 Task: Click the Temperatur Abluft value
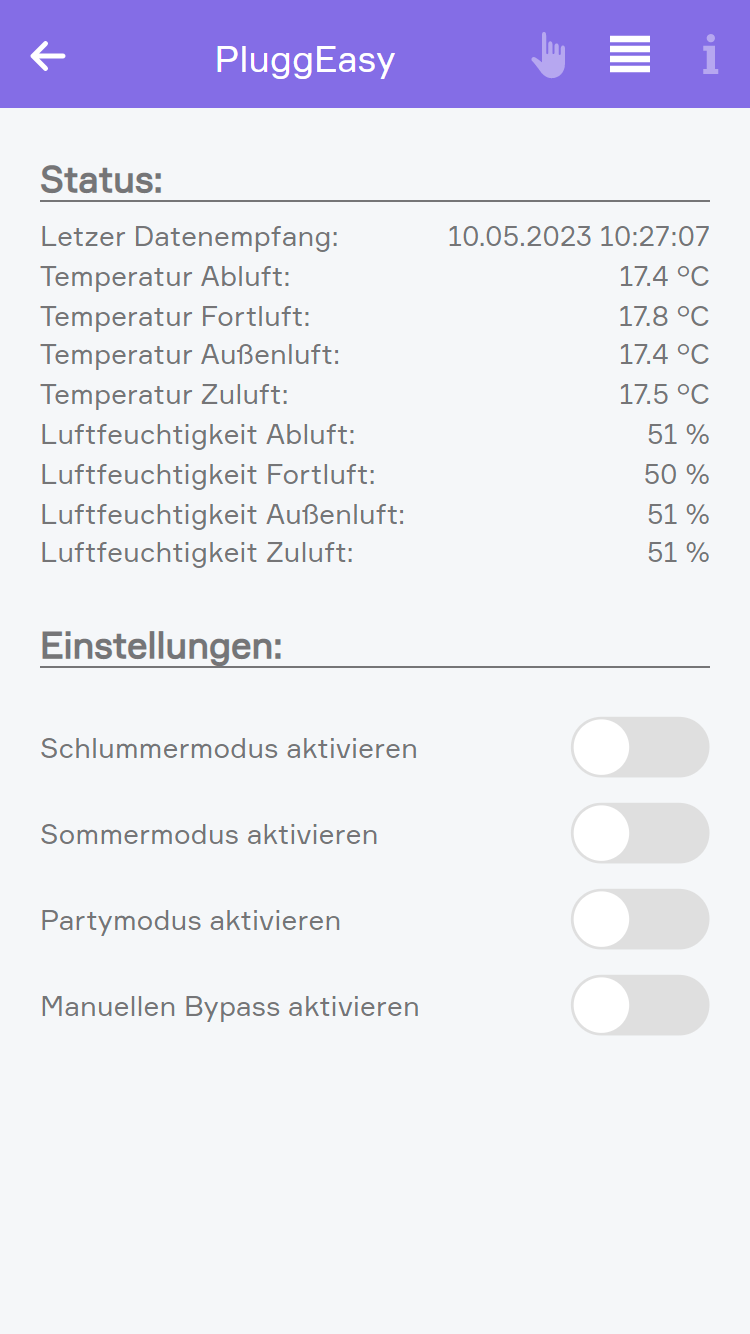tap(664, 277)
